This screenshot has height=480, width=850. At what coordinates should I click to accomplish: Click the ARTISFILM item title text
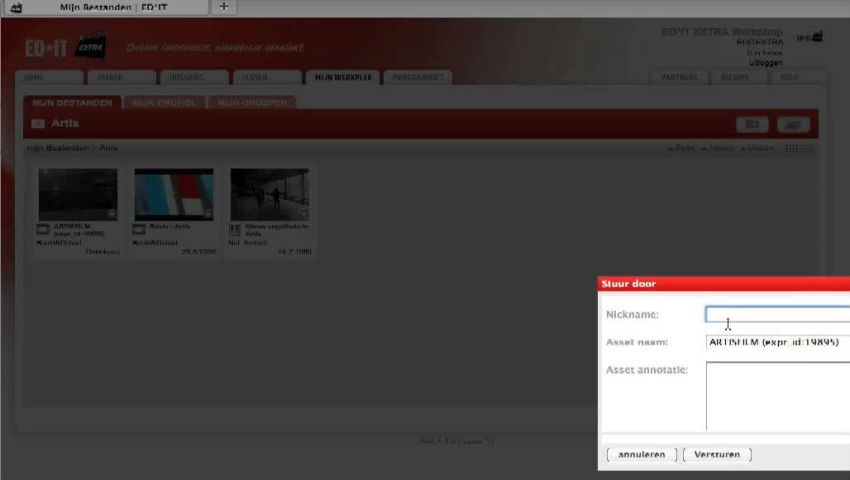click(79, 229)
